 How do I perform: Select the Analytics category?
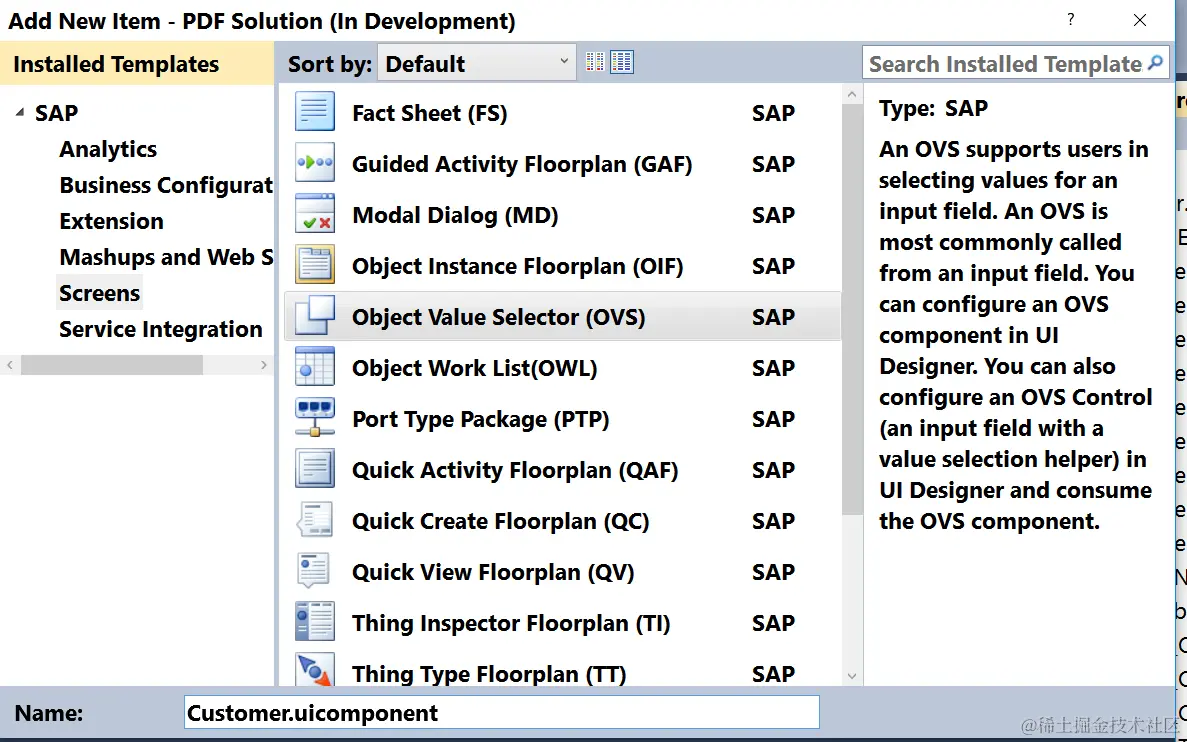coord(108,149)
